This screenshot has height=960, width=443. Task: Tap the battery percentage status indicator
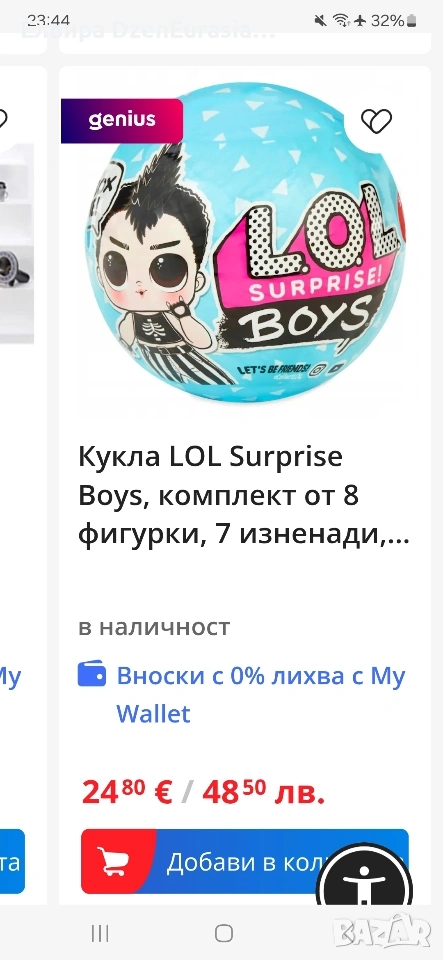(393, 21)
